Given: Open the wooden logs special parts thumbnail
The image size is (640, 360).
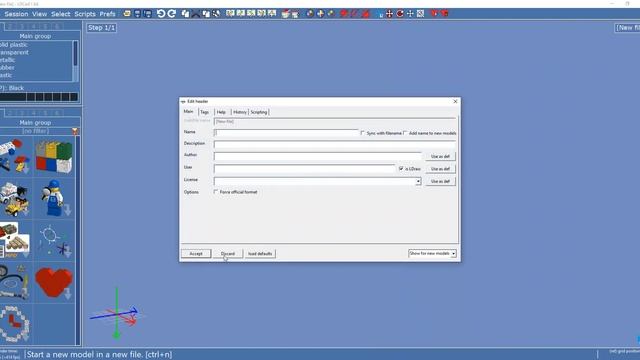Looking at the screenshot, I should [15, 240].
